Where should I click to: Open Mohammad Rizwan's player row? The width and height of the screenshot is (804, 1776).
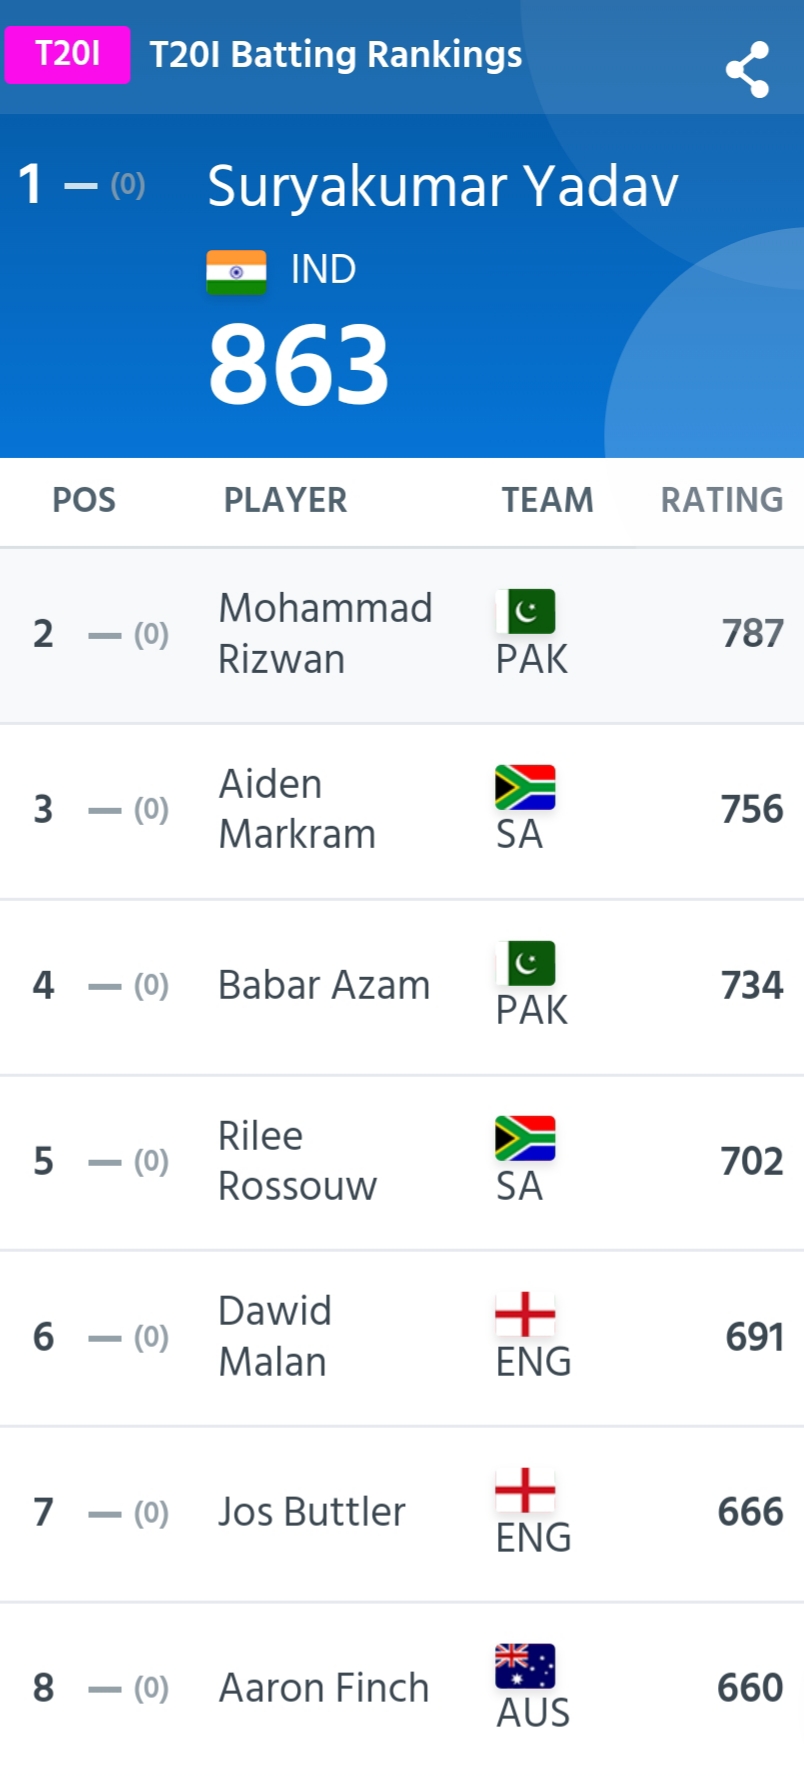tap(402, 635)
